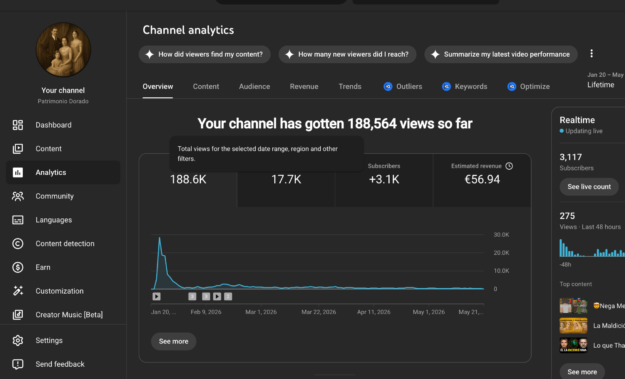
Task: Open the Content detection copyright icon
Action: [x=18, y=244]
